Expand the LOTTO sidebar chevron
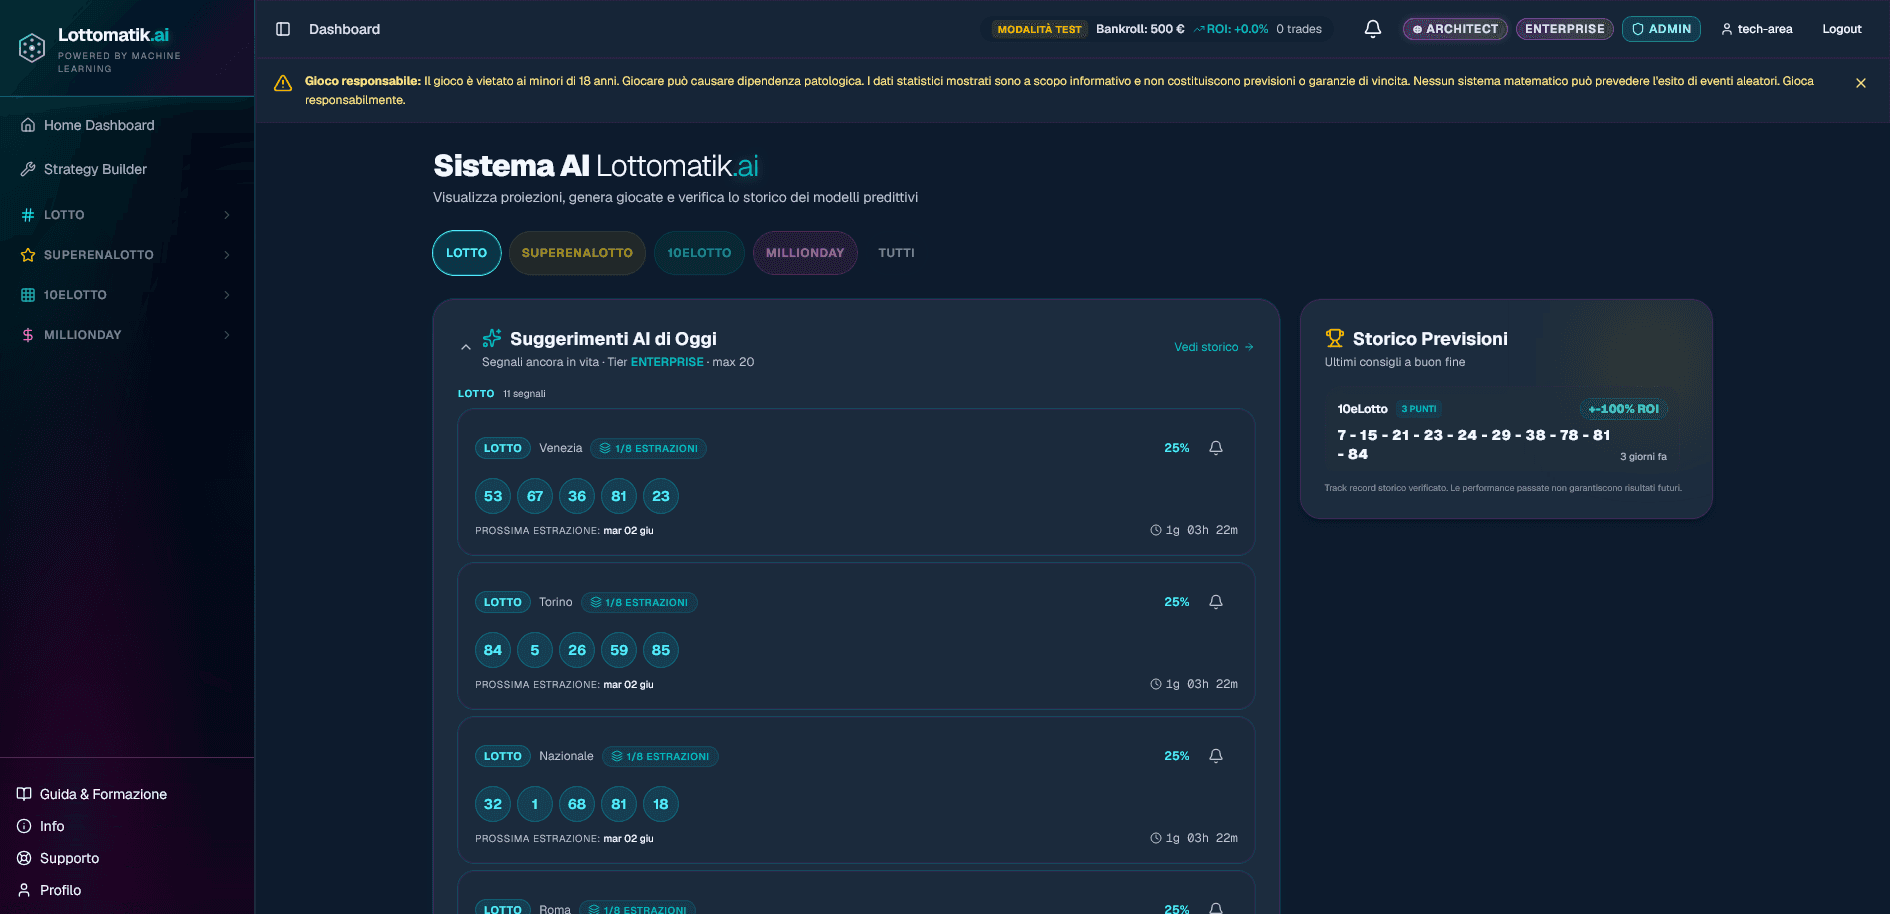1890x914 pixels. click(227, 215)
